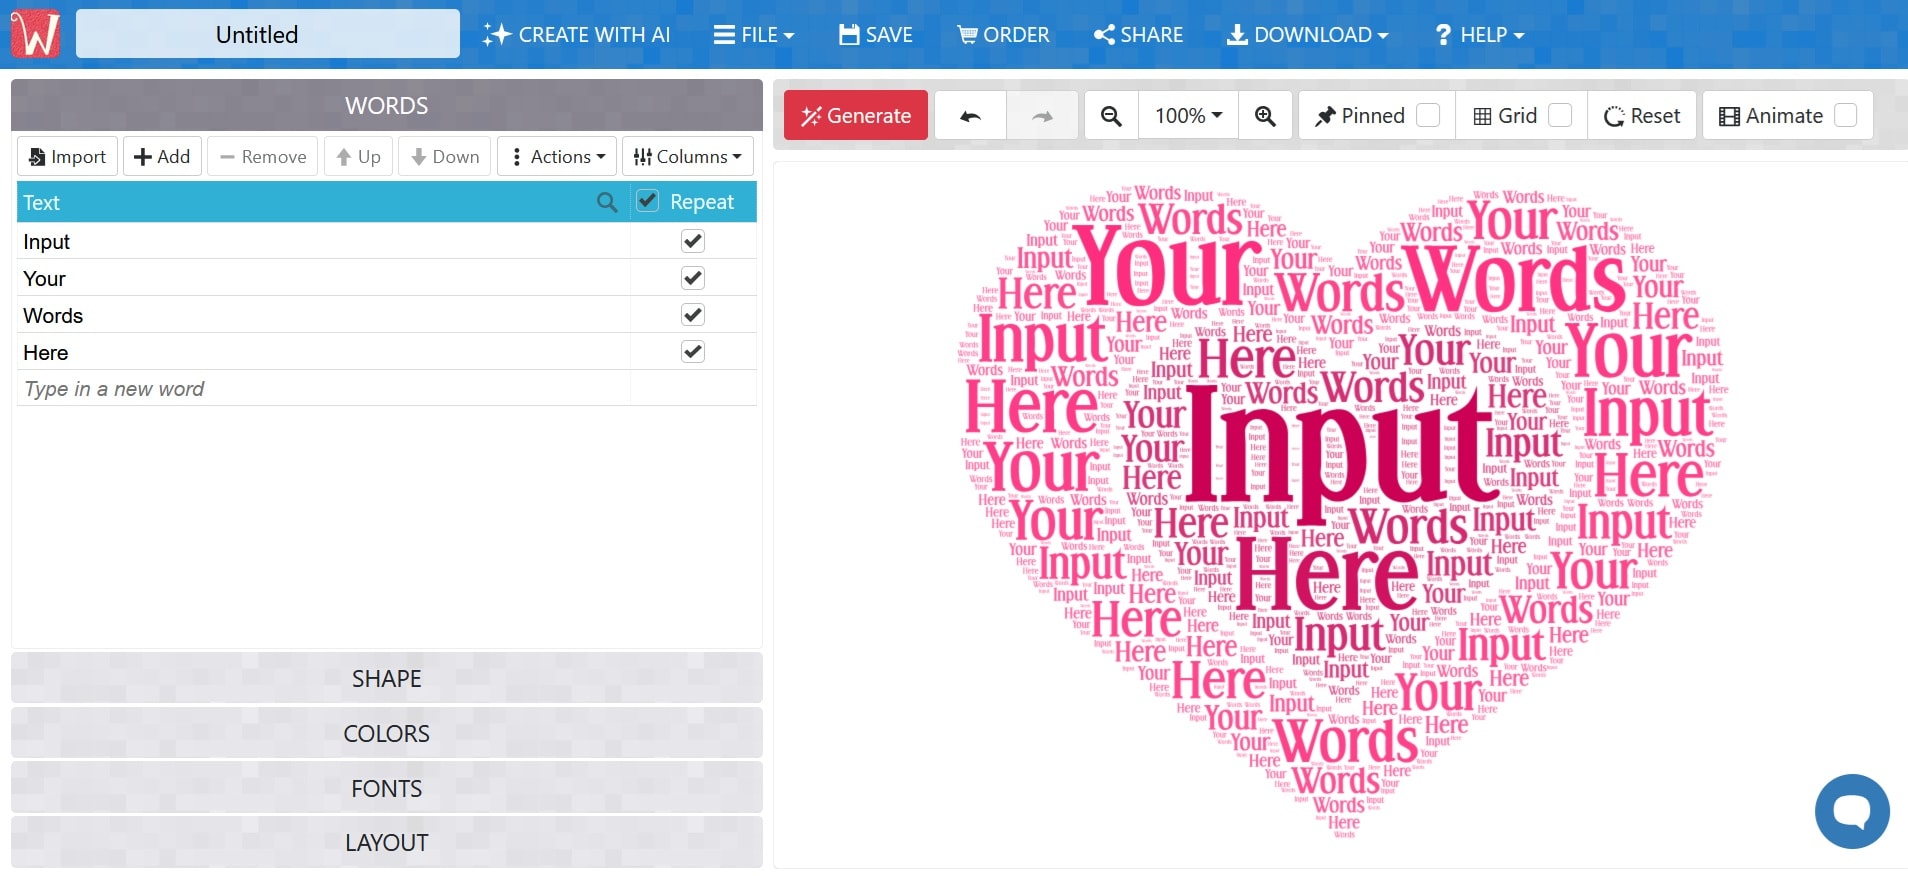Viewport: 1908px width, 876px height.
Task: Click the red Generate button
Action: (856, 116)
